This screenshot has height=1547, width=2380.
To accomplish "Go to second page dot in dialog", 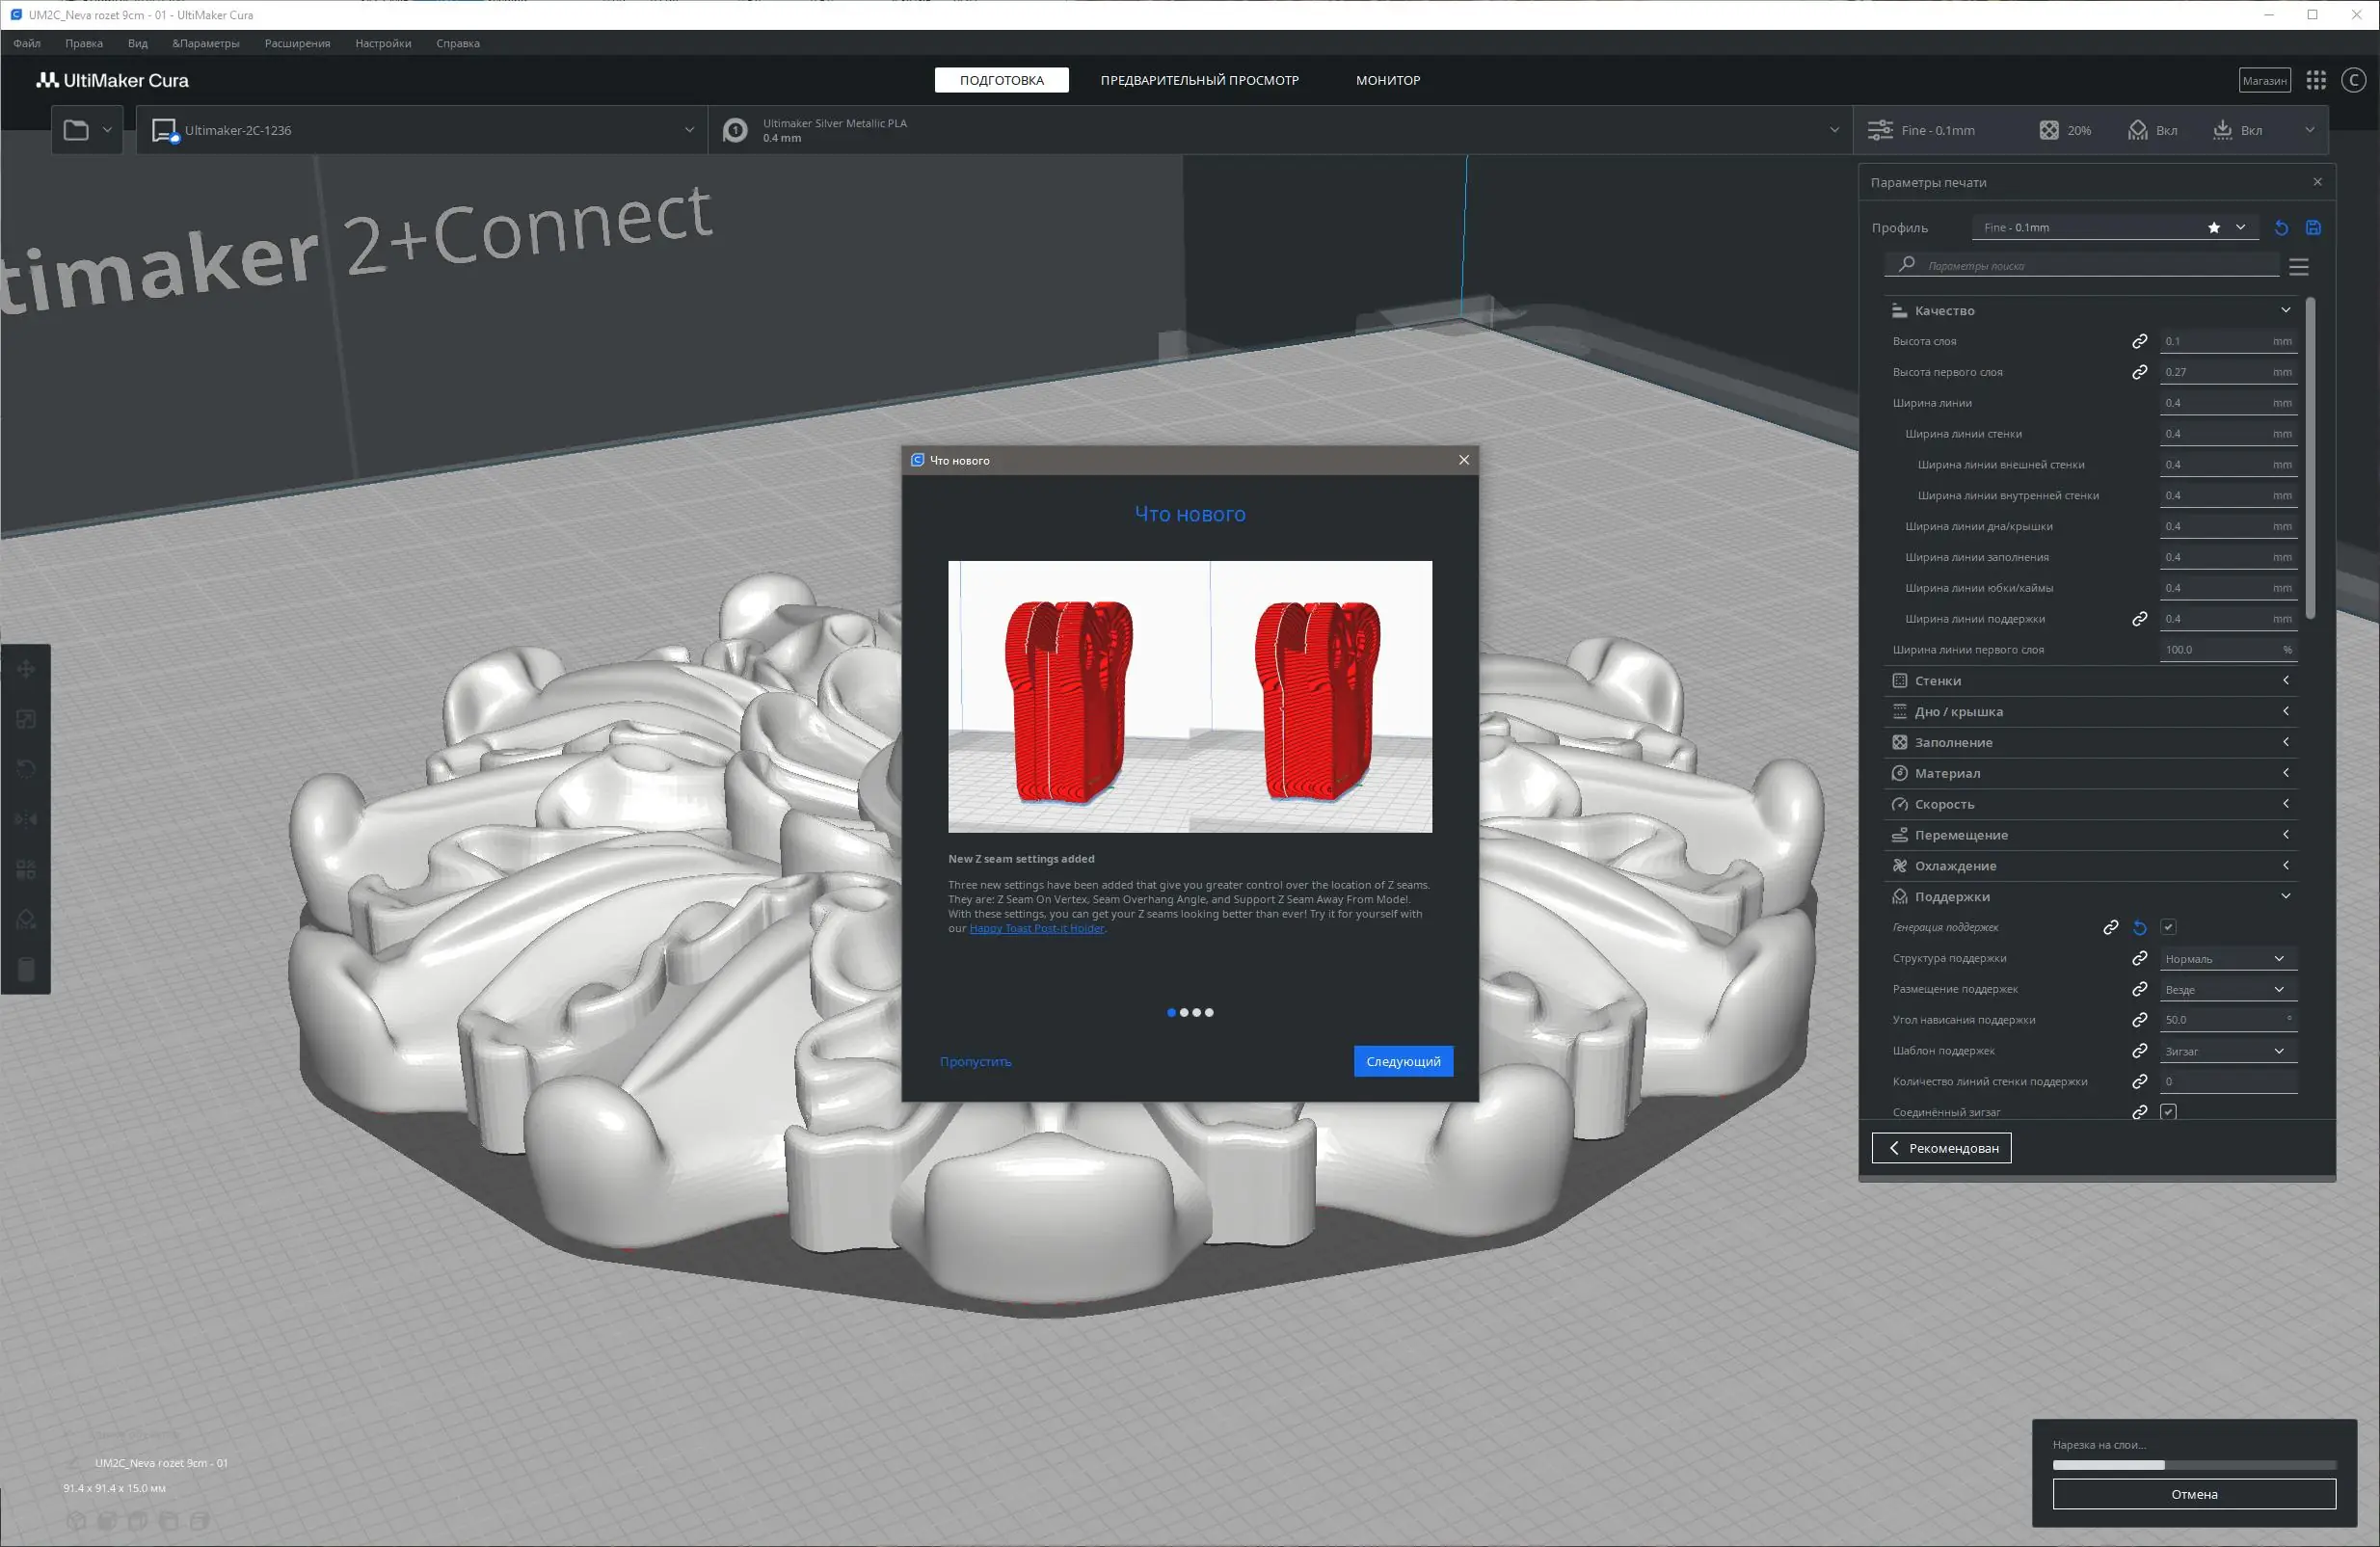I will 1184,1013.
